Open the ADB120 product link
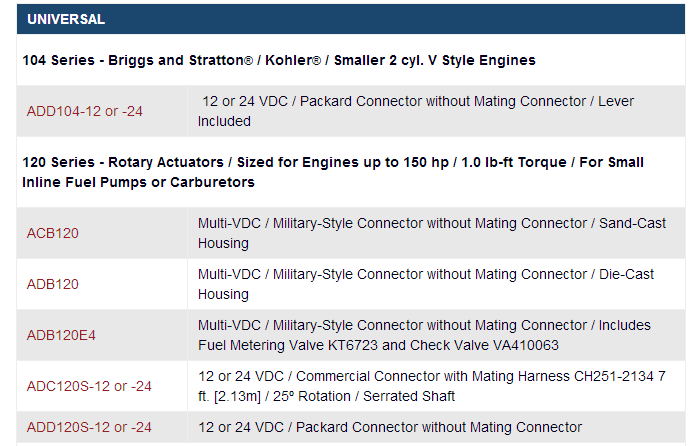The height and width of the screenshot is (446, 700). coord(53,284)
